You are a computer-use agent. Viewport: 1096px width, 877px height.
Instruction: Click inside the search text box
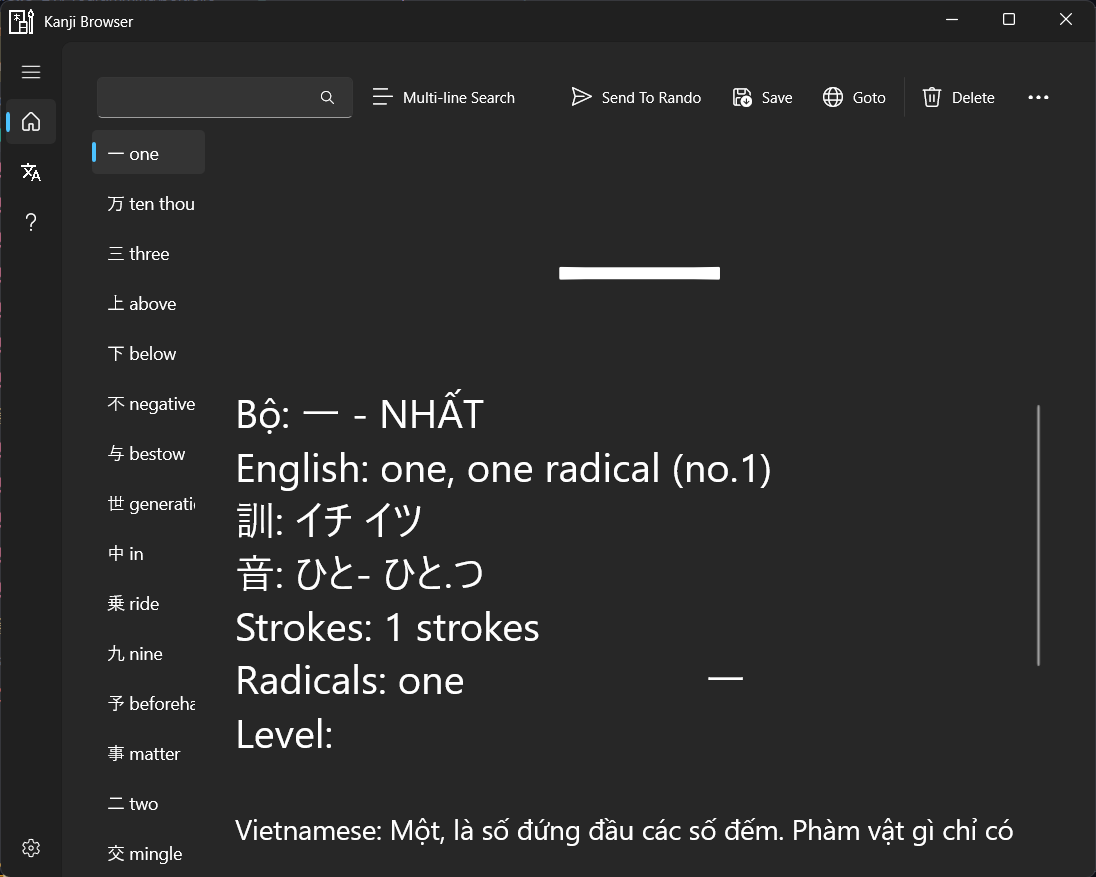coord(205,97)
